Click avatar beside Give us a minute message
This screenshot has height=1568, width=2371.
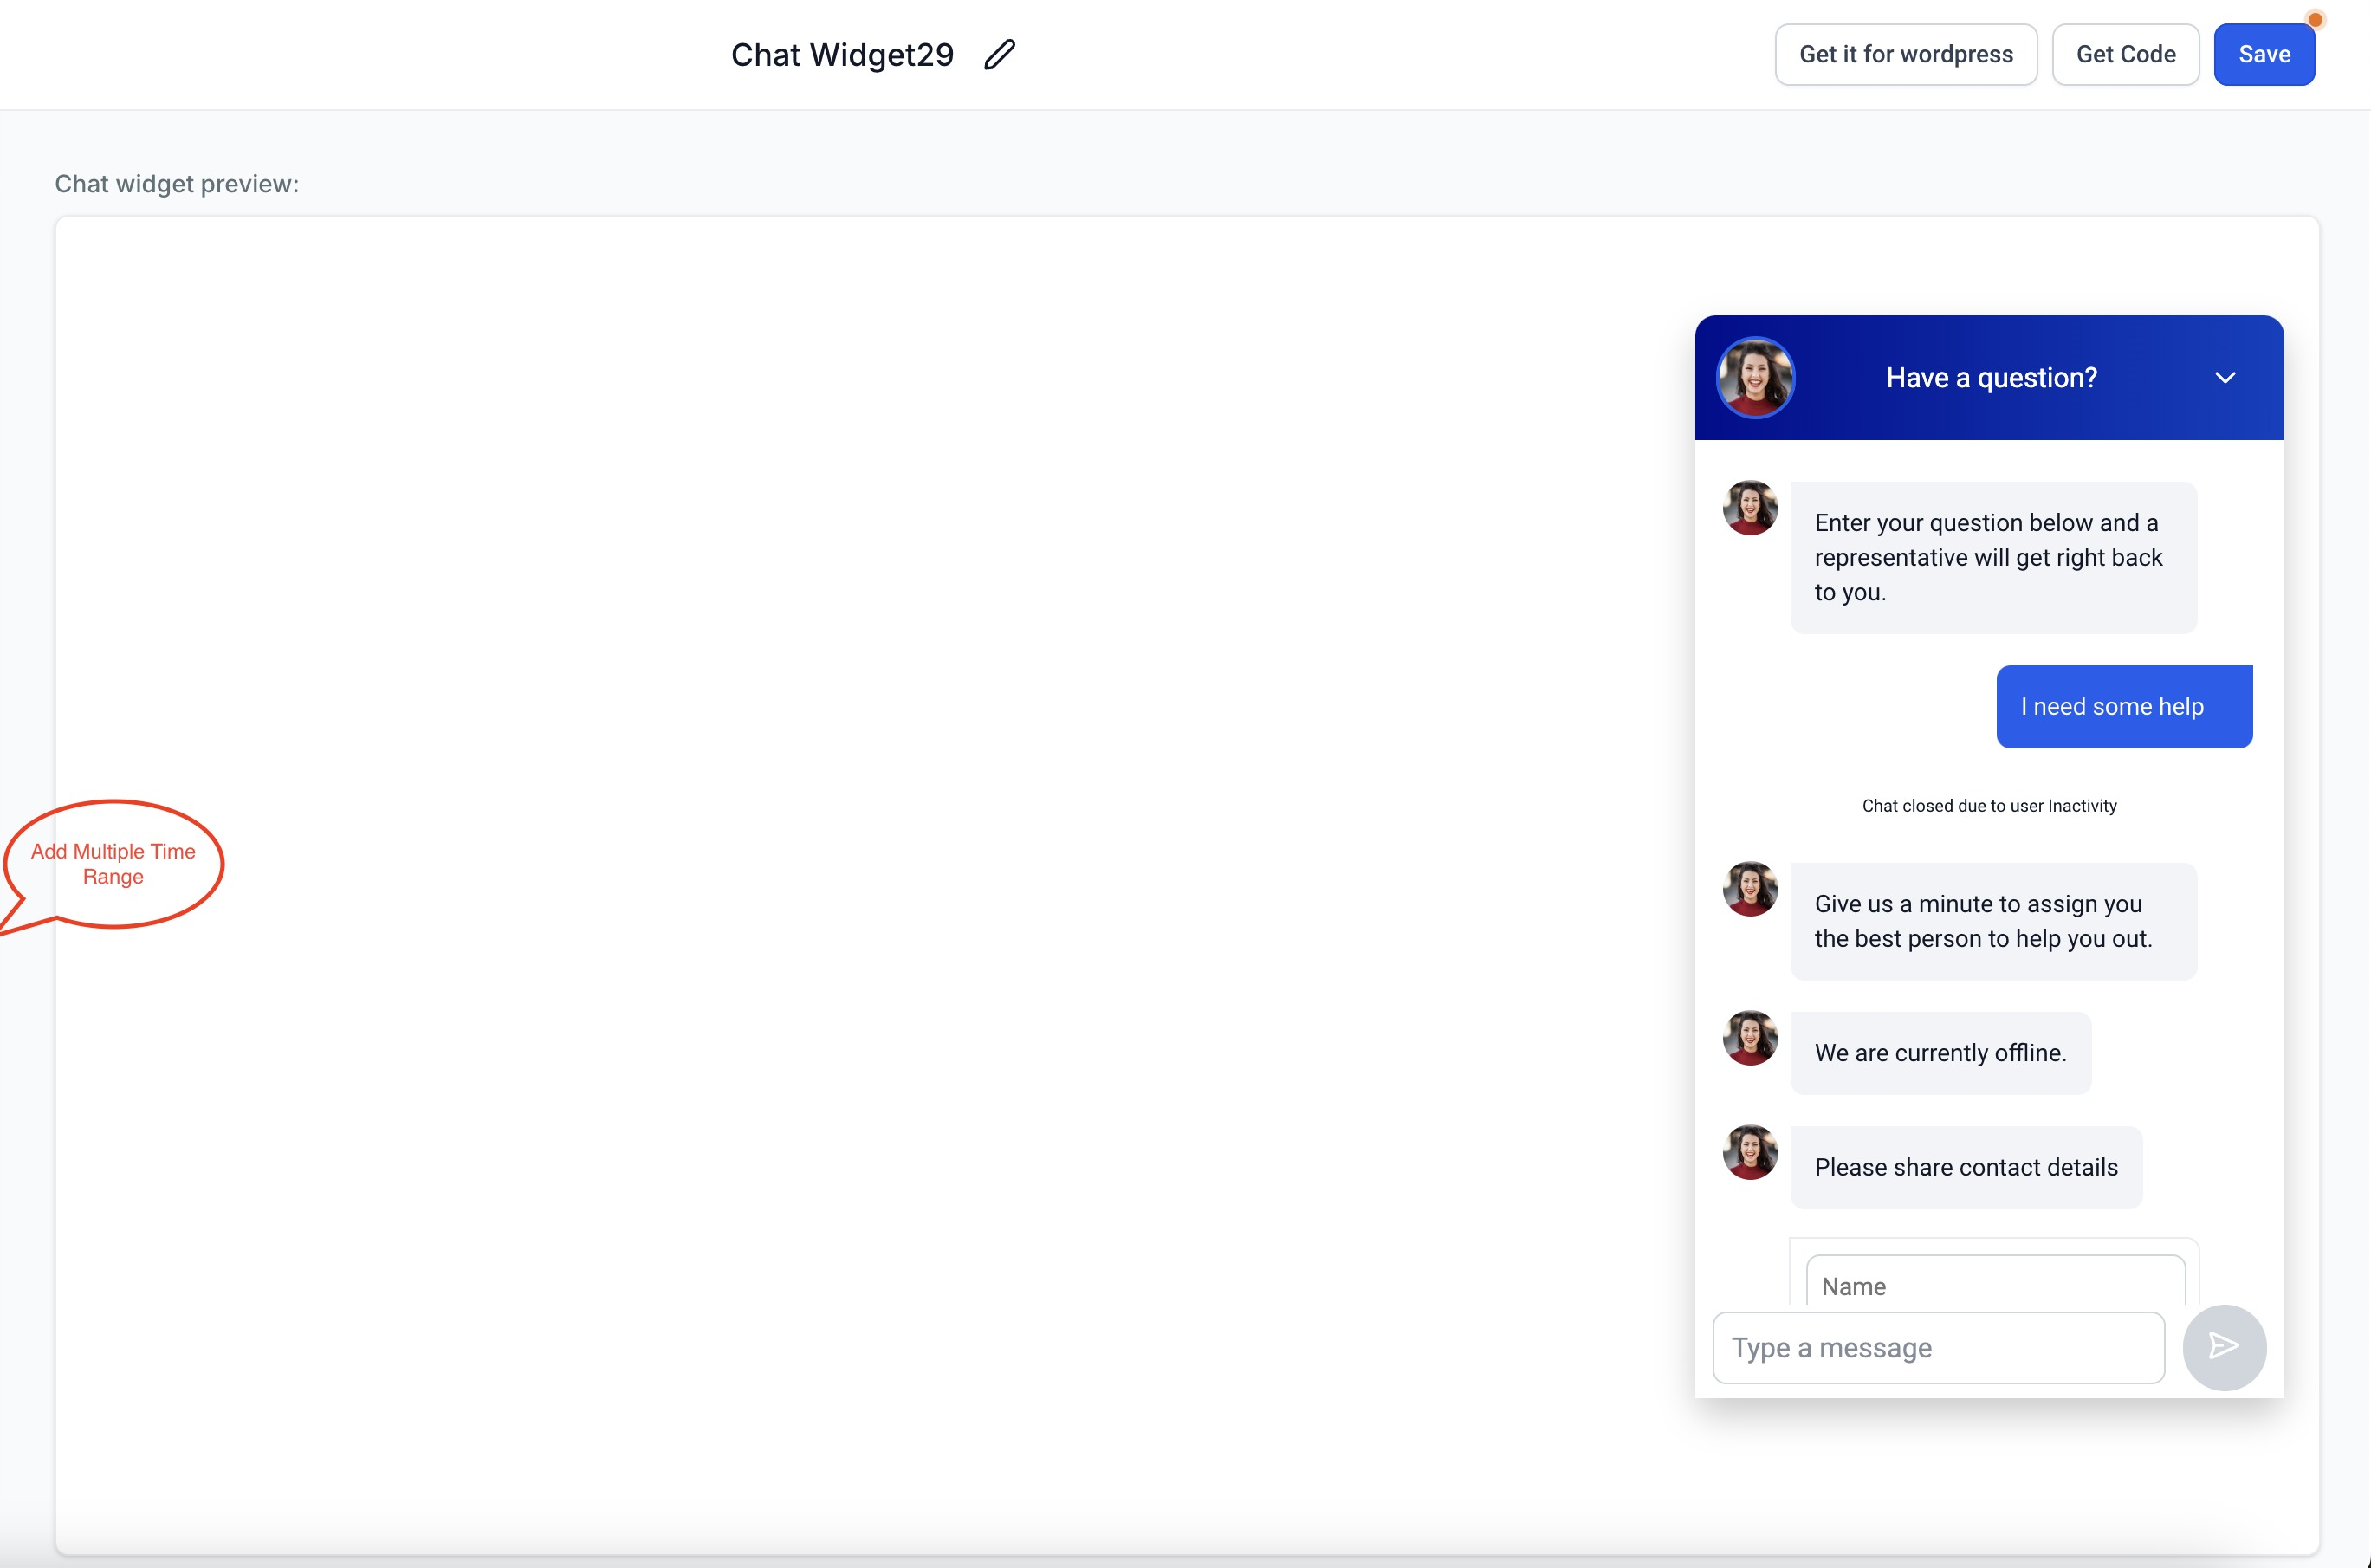[1750, 889]
